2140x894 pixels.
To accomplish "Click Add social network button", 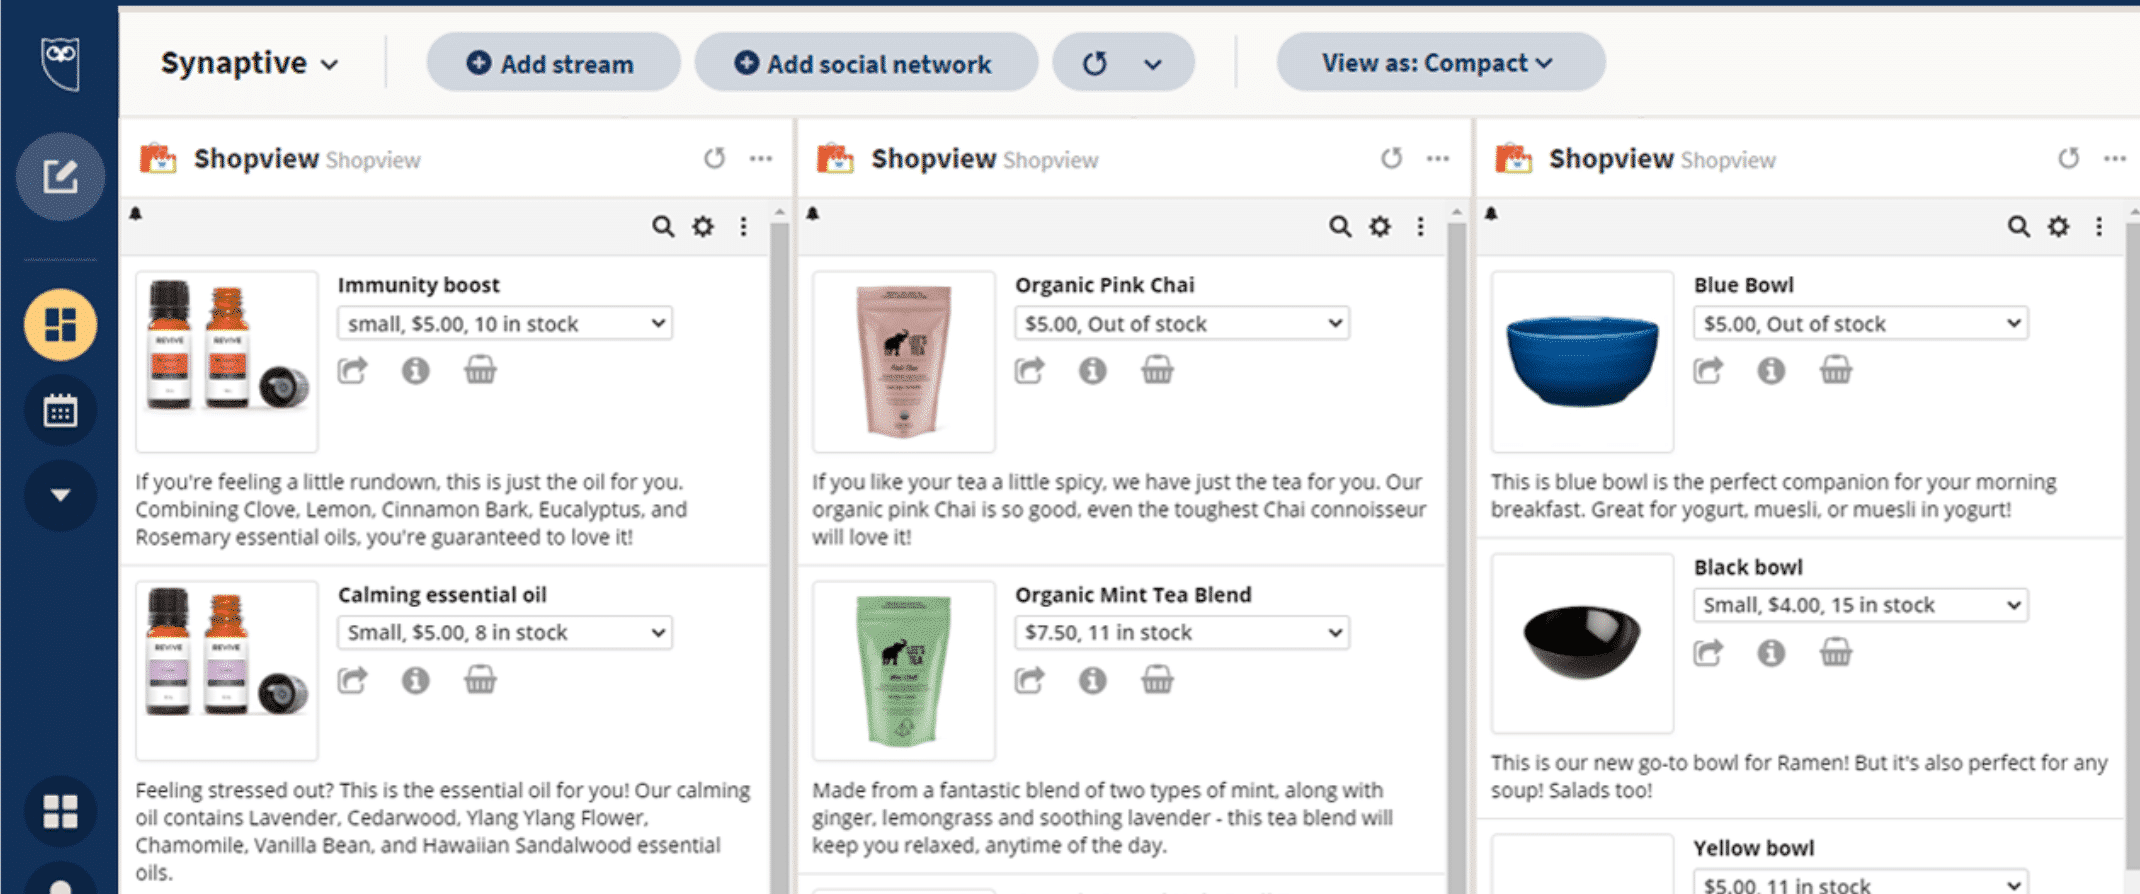I will pos(866,63).
